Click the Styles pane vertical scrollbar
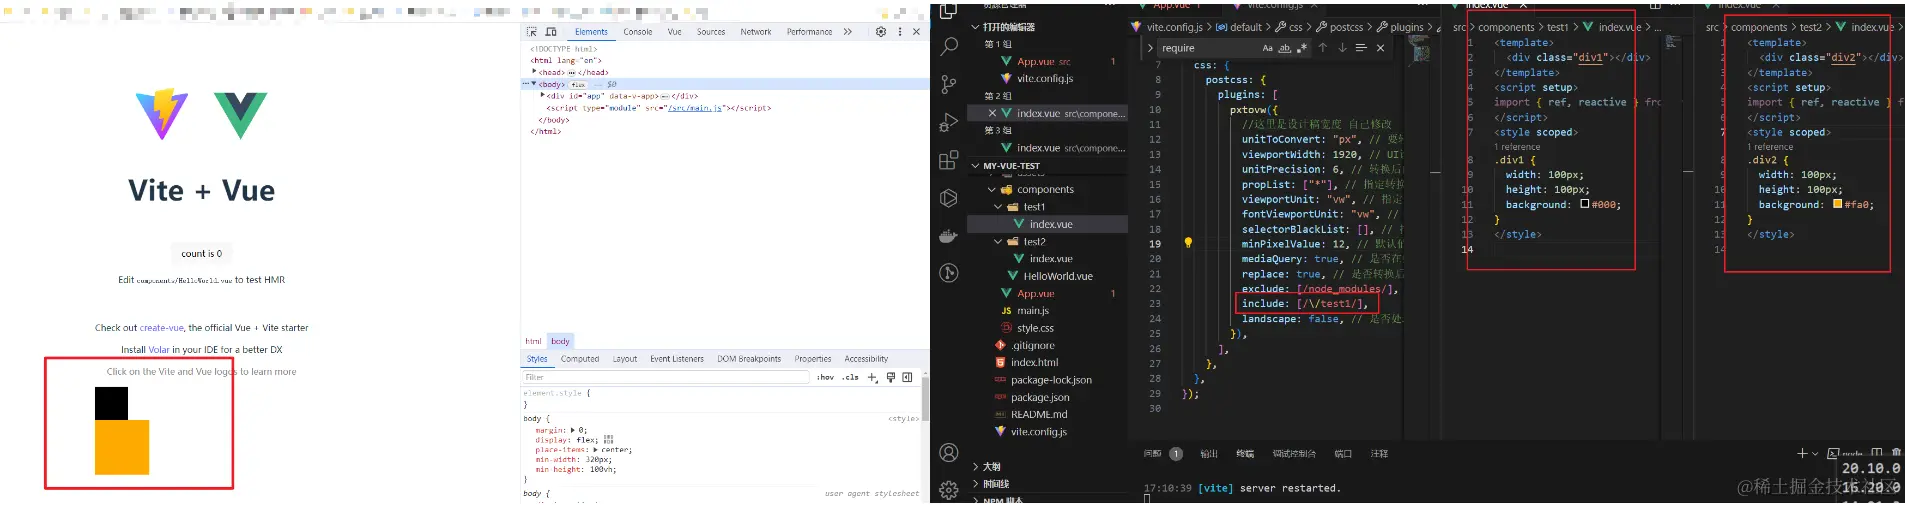Viewport: 1905px width, 505px height. click(x=925, y=400)
